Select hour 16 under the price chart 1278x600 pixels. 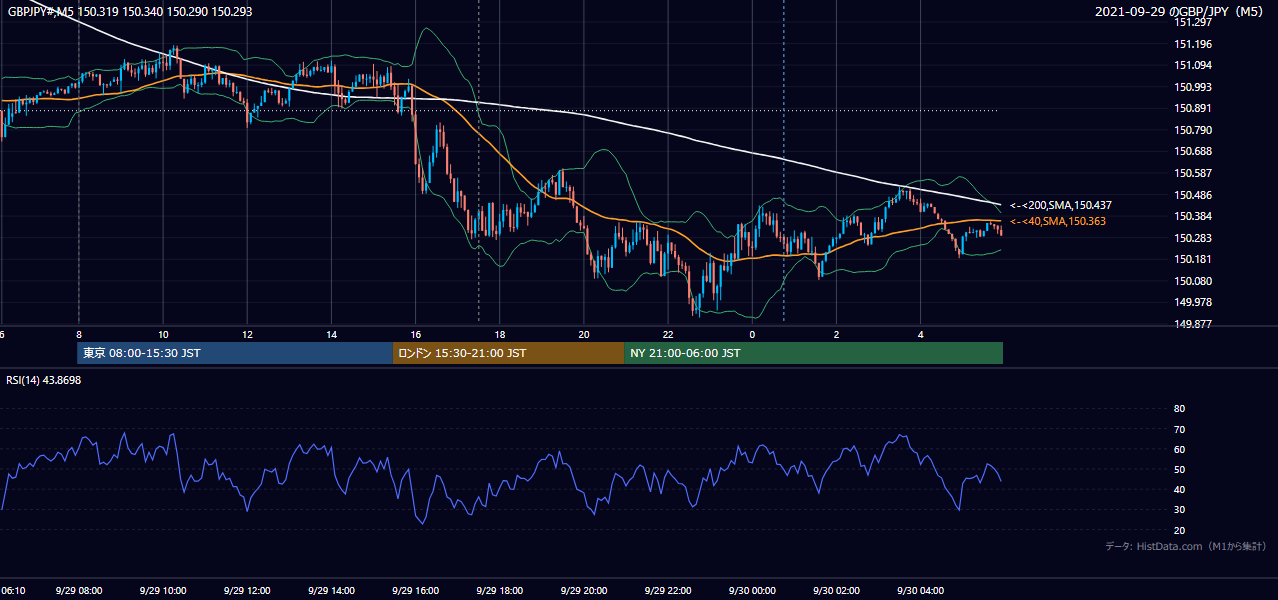coord(415,335)
